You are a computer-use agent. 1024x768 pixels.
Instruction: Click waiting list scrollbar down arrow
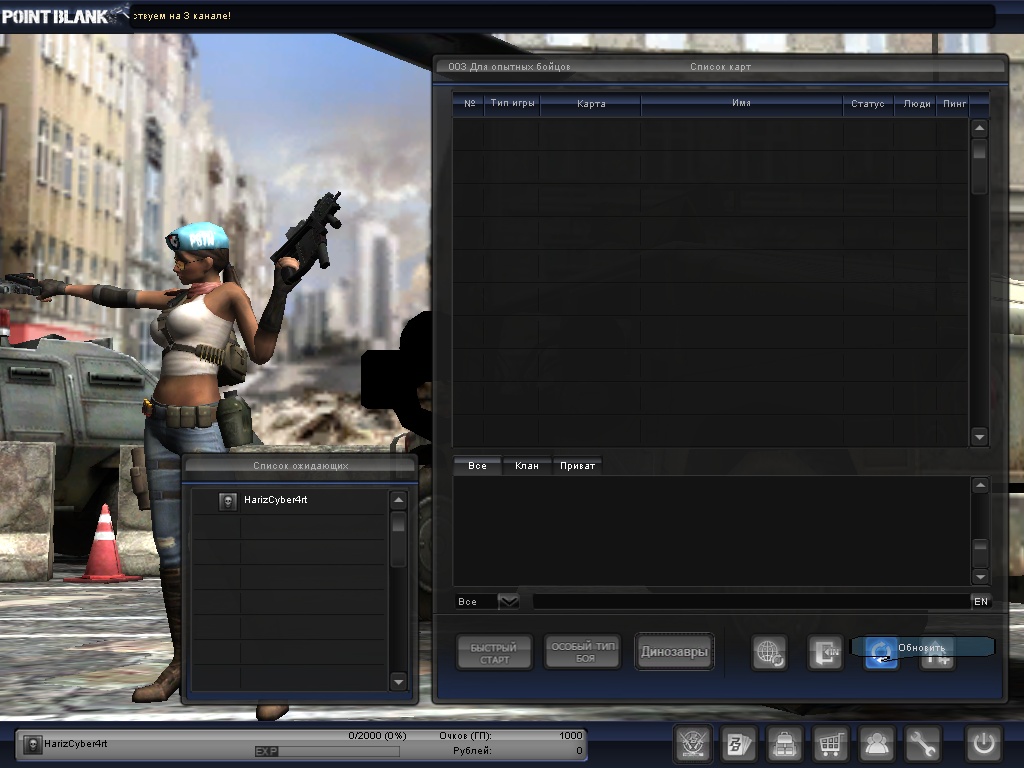[x=398, y=682]
